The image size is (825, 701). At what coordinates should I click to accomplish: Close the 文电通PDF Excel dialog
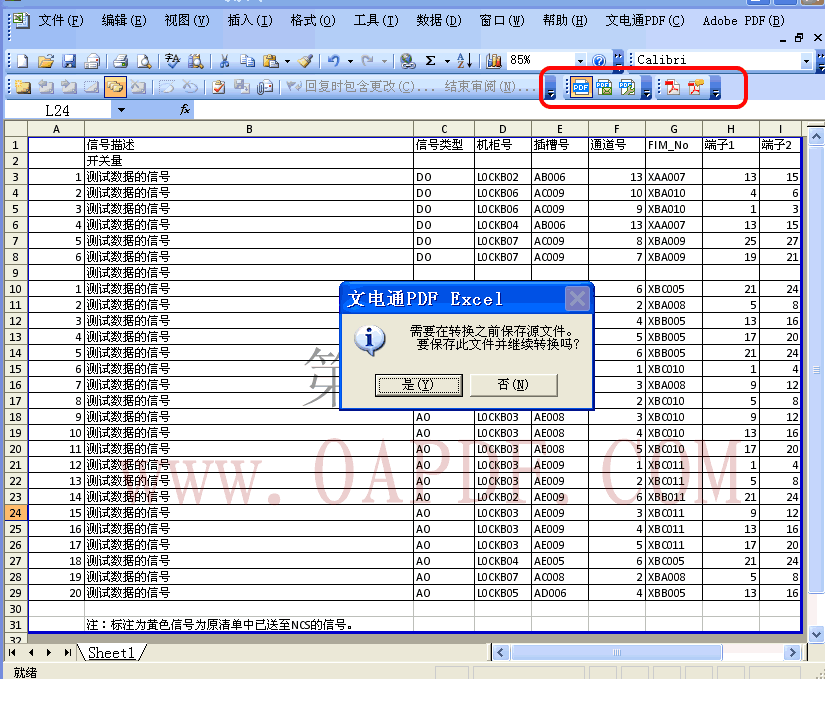577,299
